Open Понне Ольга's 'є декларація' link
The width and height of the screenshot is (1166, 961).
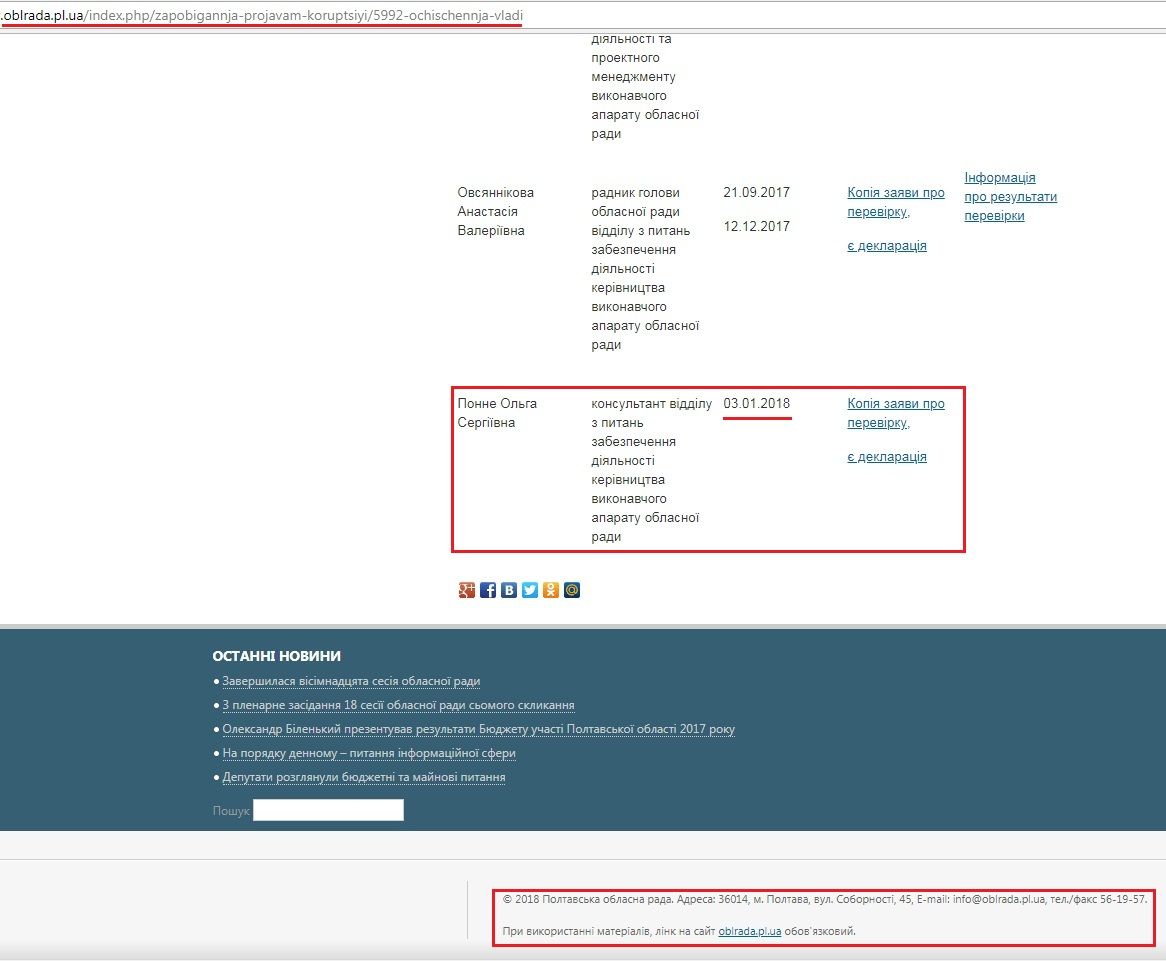tap(886, 457)
